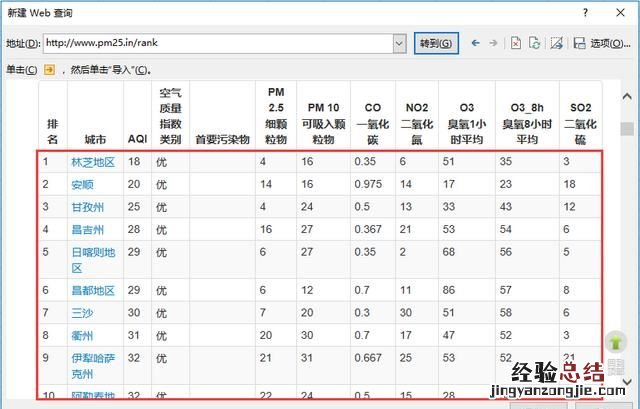Expand the address URL dropdown list

[399, 43]
